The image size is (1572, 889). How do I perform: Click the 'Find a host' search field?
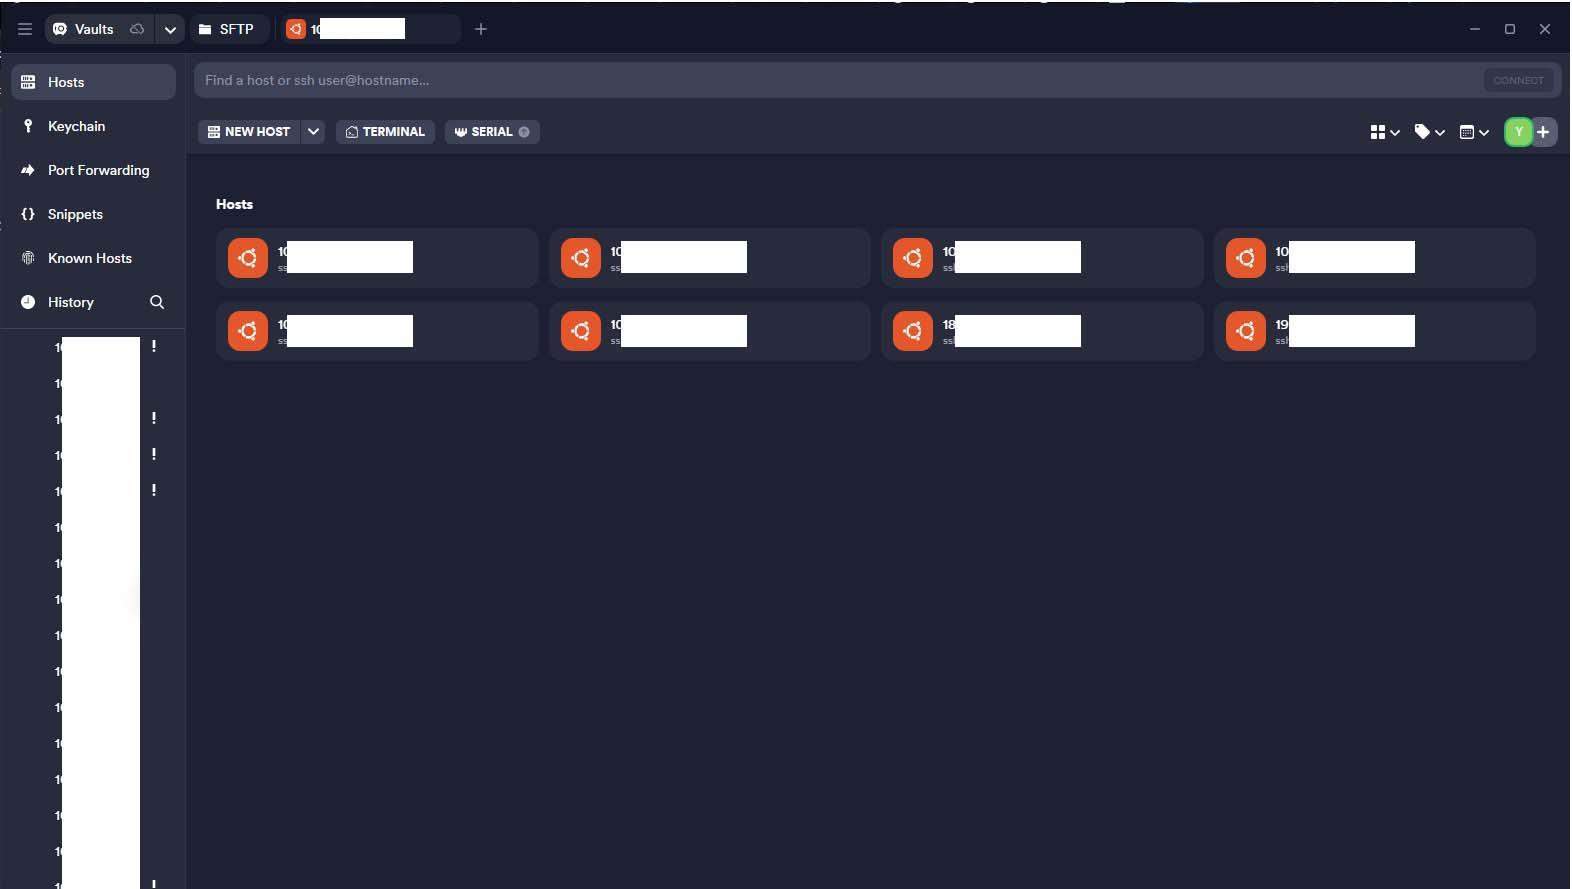coord(835,80)
